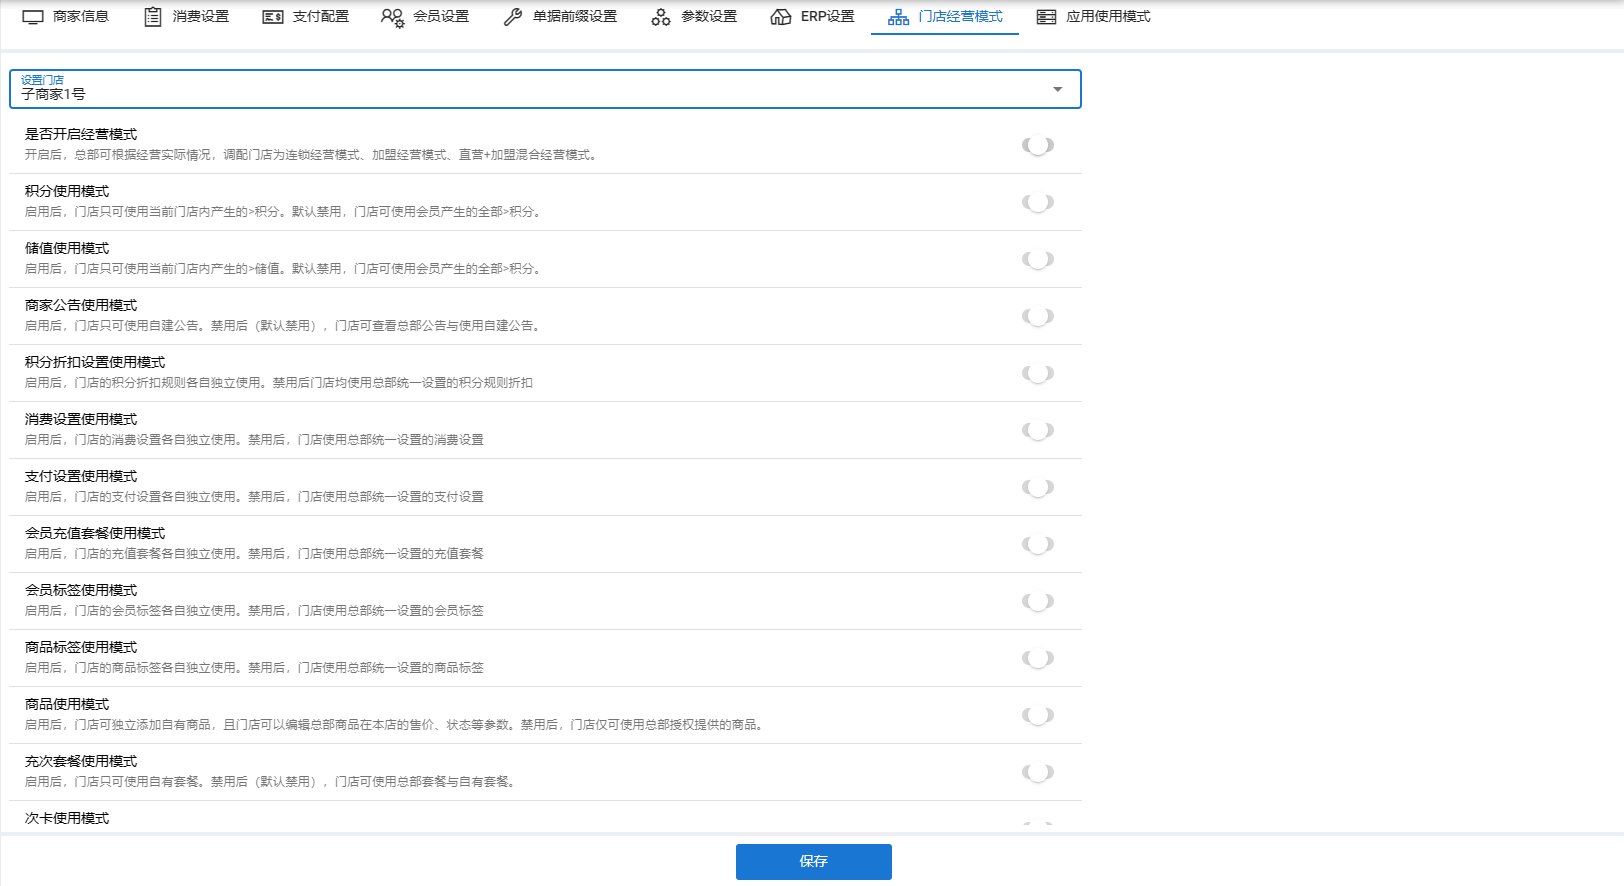The height and width of the screenshot is (886, 1624).
Task: Click the description under 充次套餐使用模式
Action: point(272,782)
